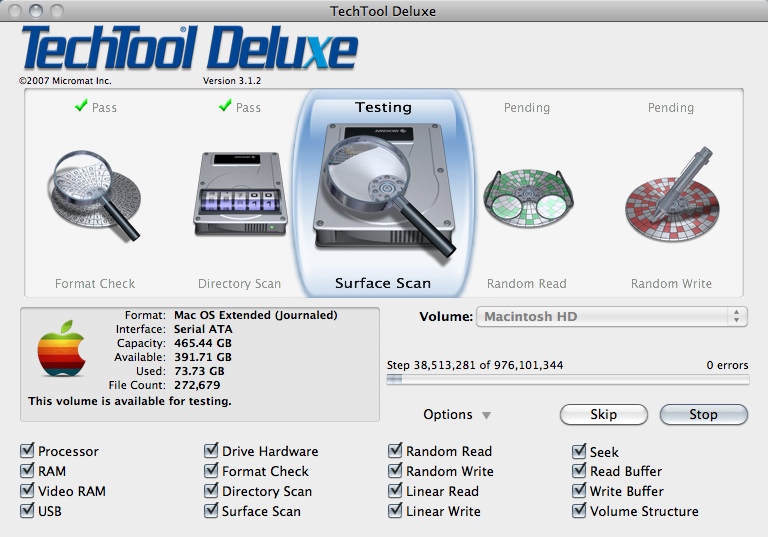Click 'This volume is available for testing.'
Viewport: 768px width, 537px height.
(130, 401)
